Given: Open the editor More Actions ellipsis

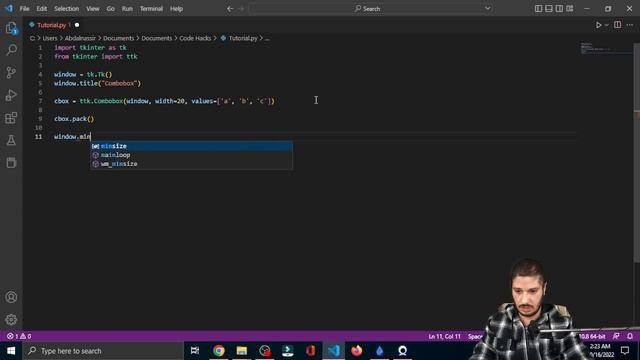Looking at the screenshot, I should (630, 25).
